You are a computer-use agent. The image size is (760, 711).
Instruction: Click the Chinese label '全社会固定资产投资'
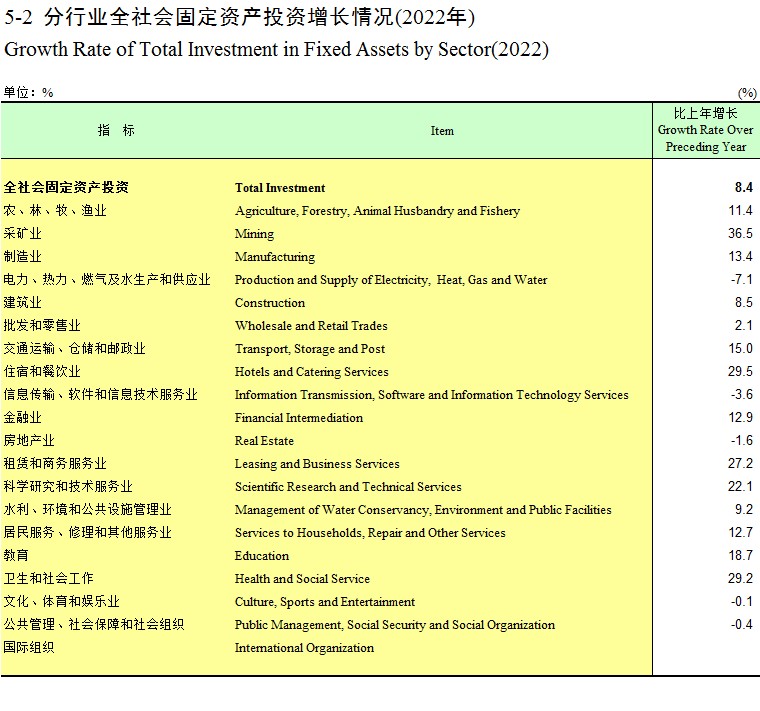click(66, 187)
